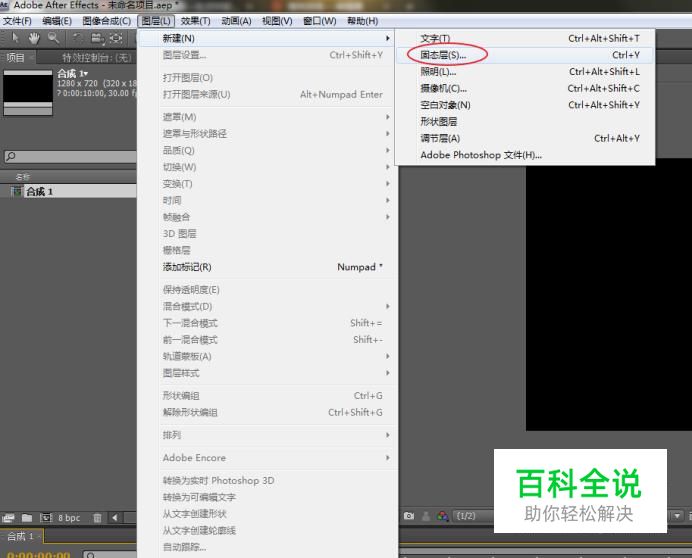
Task: Open the dropdown arrow right of watermark
Action: pos(677,515)
